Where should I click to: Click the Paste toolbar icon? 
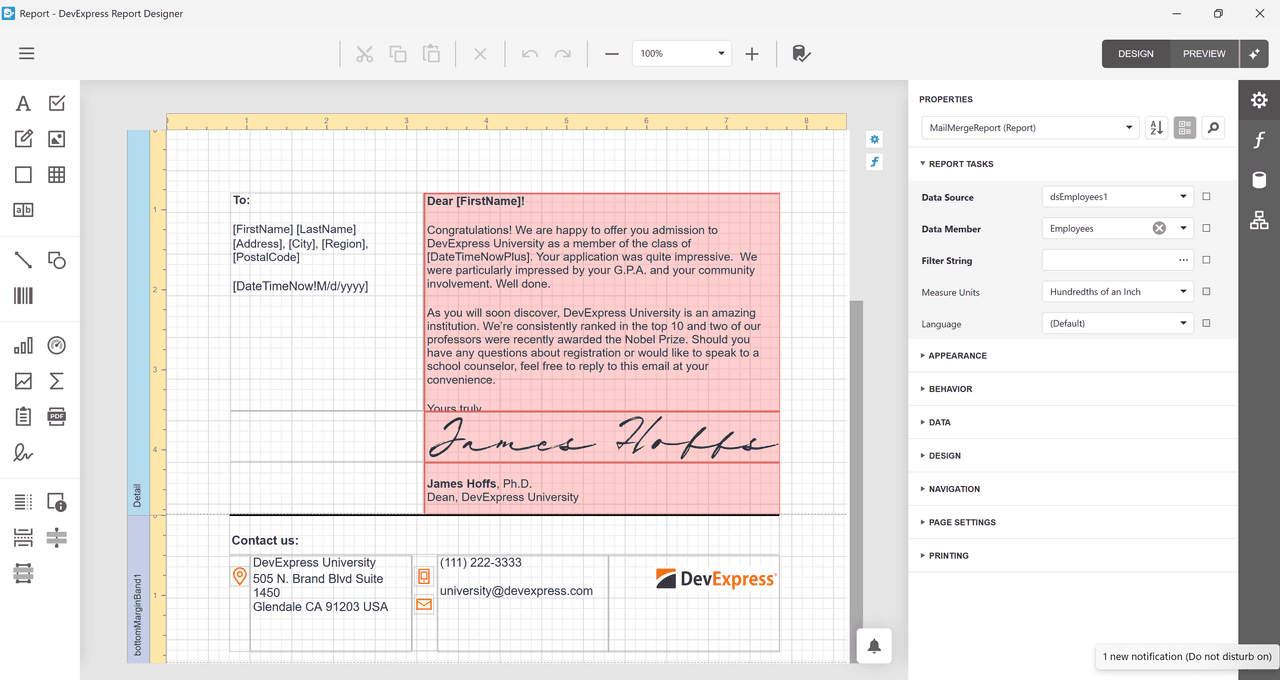(431, 54)
